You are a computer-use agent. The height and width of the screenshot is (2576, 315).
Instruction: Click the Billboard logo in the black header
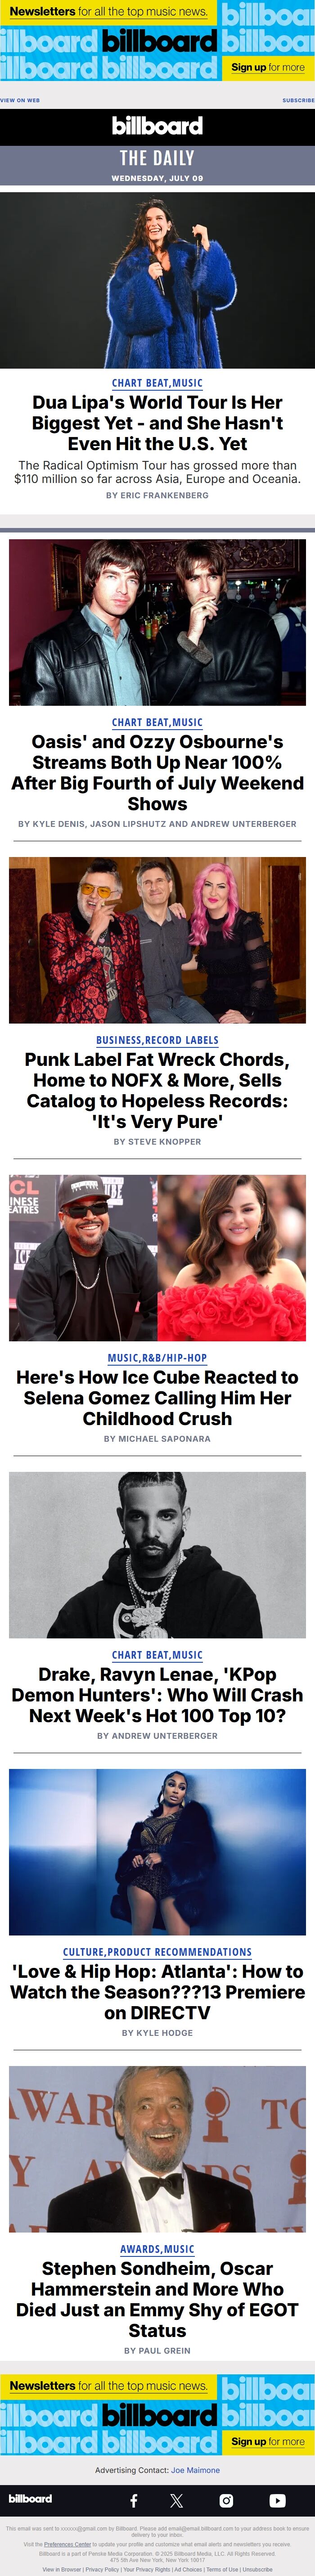157,125
